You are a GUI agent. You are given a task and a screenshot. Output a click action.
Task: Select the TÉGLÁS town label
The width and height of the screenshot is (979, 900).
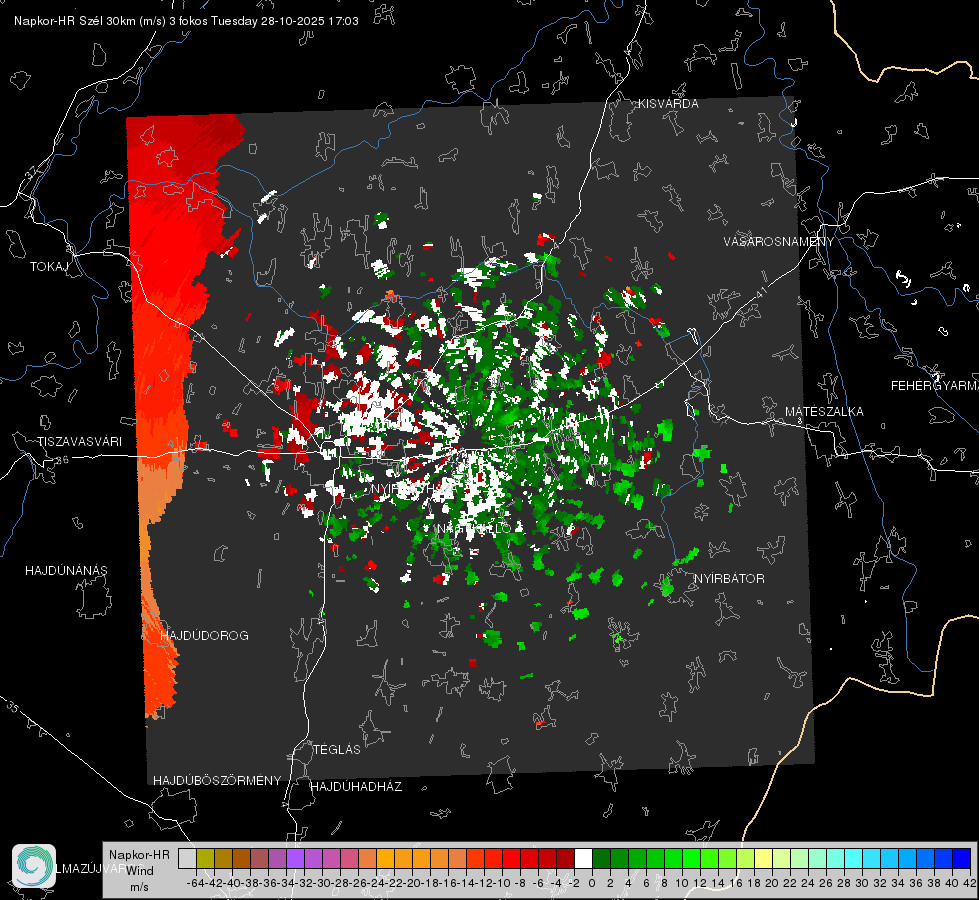tap(337, 749)
